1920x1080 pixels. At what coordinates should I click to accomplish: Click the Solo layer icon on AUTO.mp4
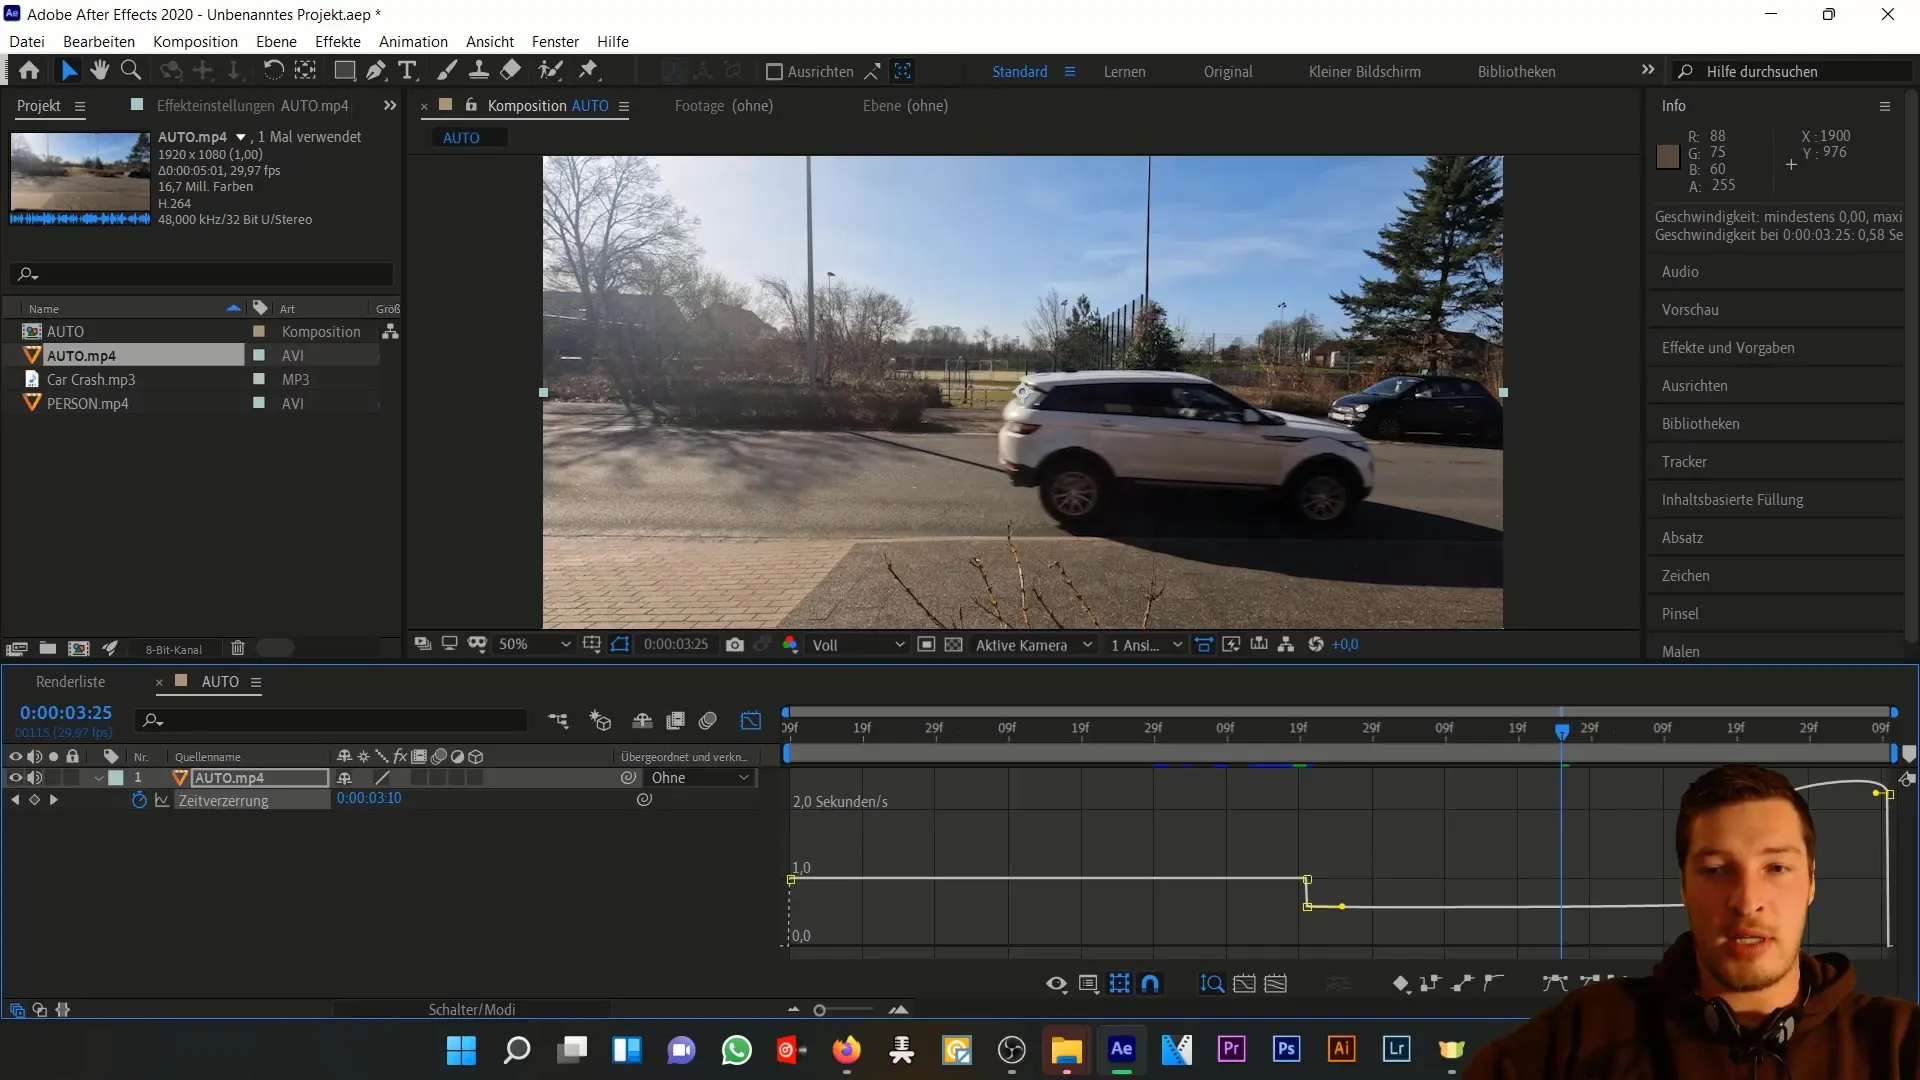click(53, 779)
